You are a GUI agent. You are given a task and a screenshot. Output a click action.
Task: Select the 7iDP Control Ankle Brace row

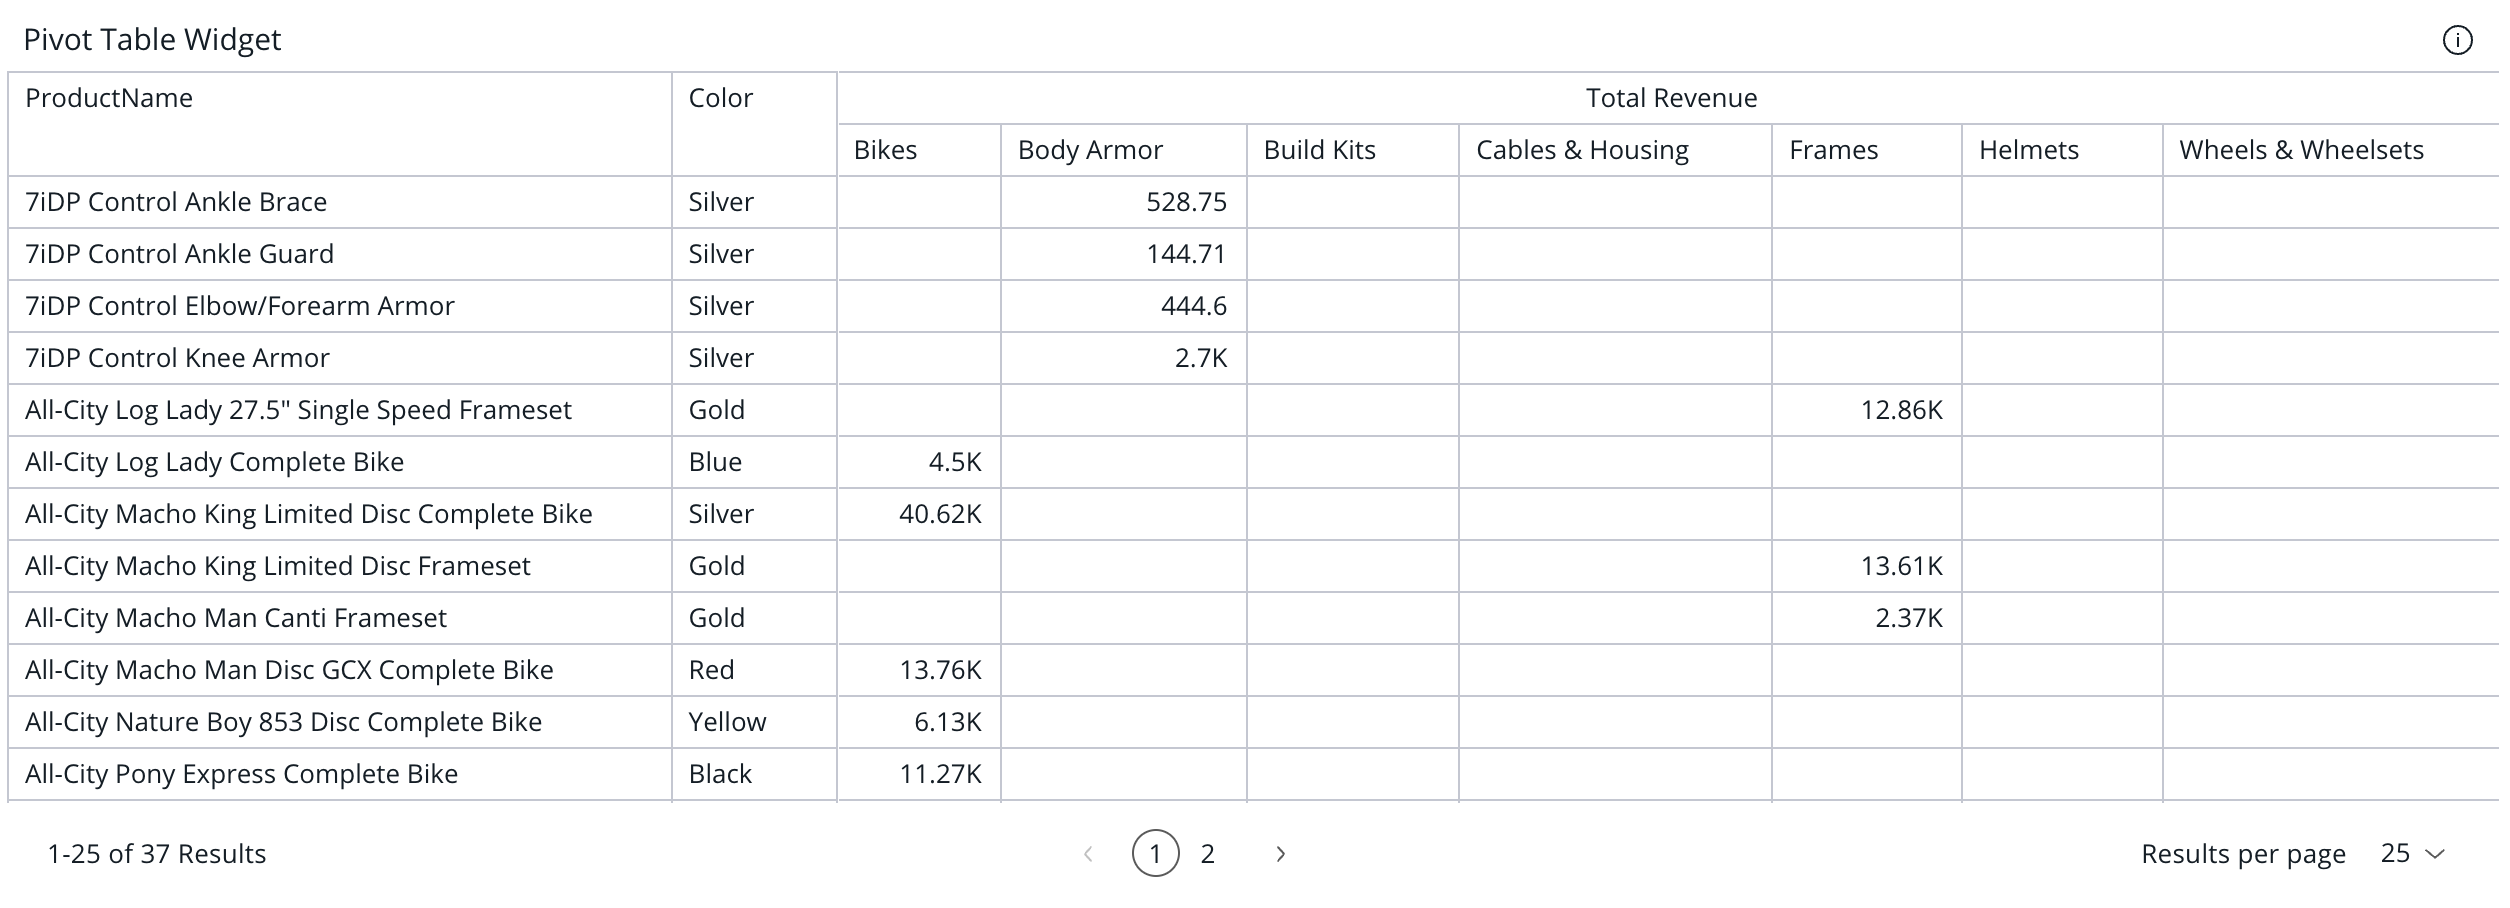coord(176,202)
